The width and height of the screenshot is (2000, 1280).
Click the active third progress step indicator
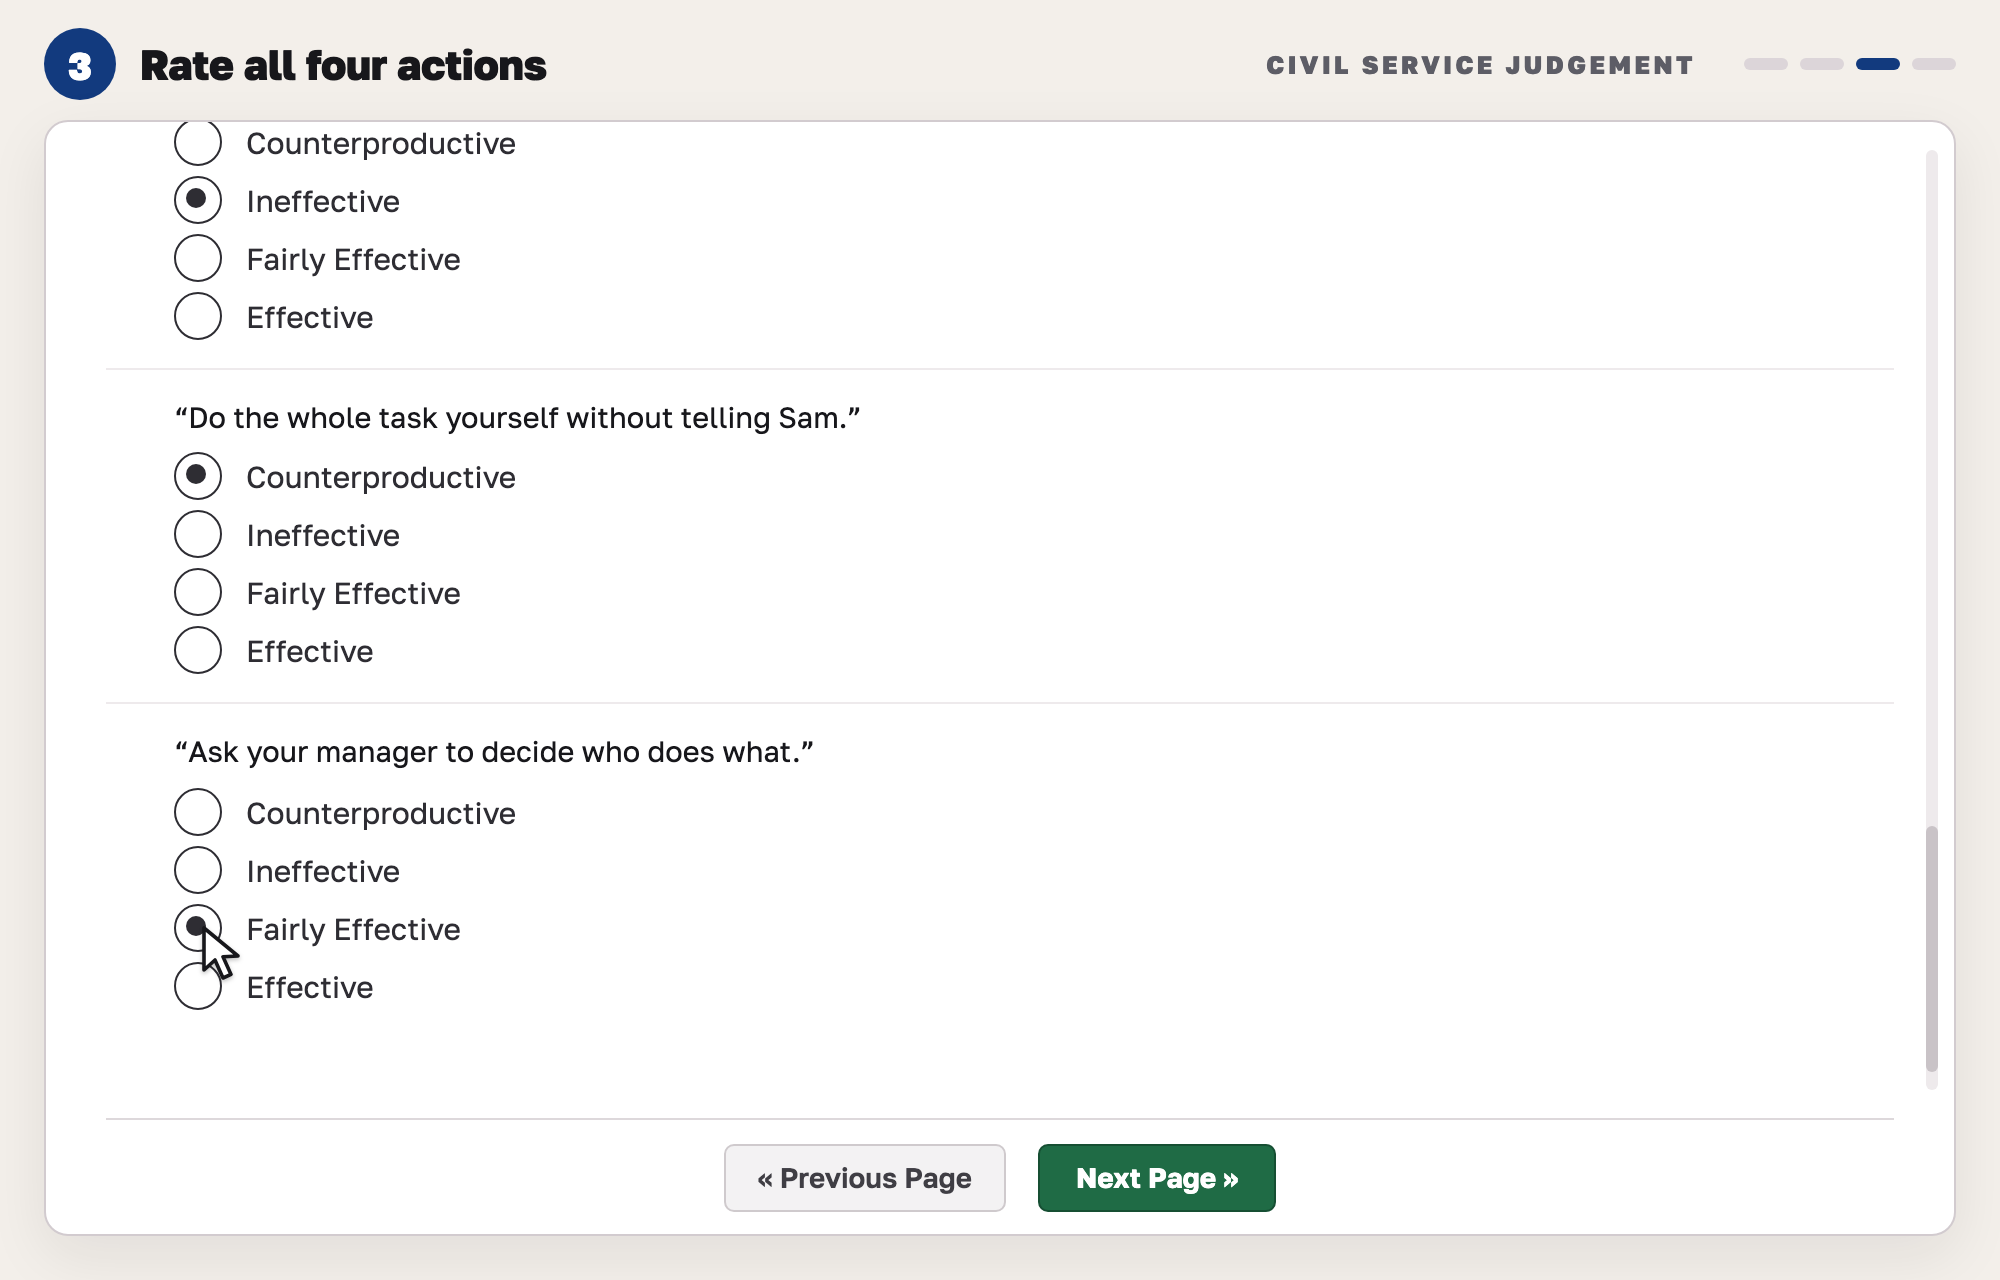(x=1878, y=64)
